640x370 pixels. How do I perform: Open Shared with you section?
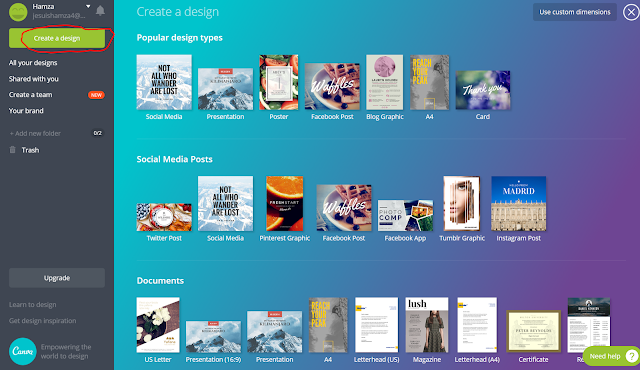pyautogui.click(x=33, y=79)
